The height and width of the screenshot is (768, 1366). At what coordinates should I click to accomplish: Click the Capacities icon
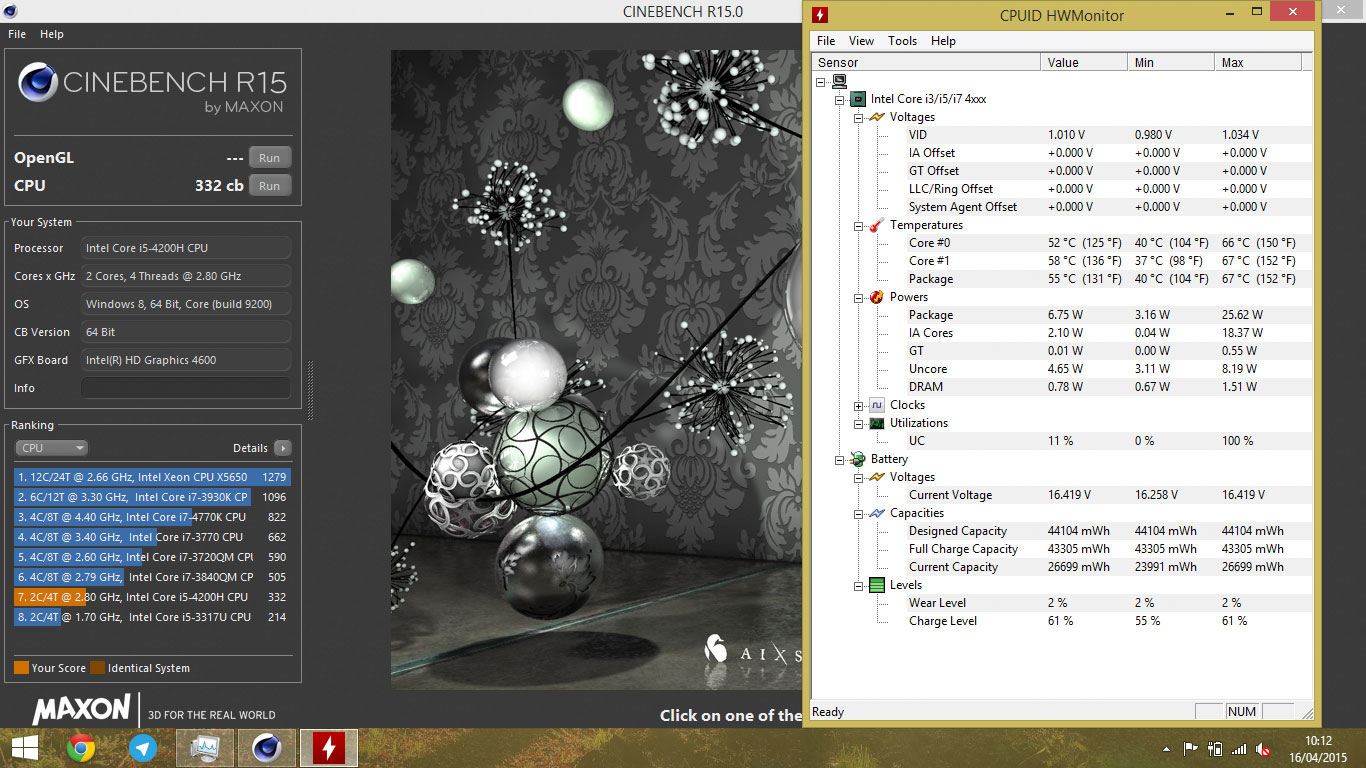click(876, 513)
